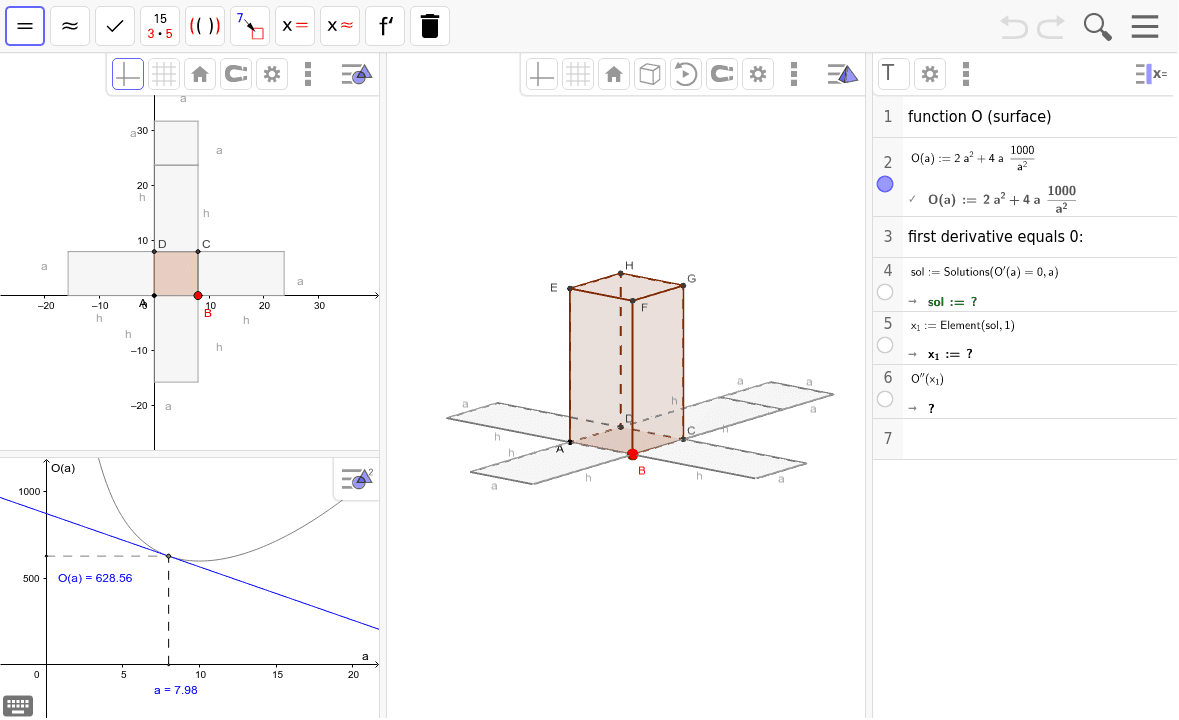Toggle the 3D graphics view style bar

pos(842,74)
